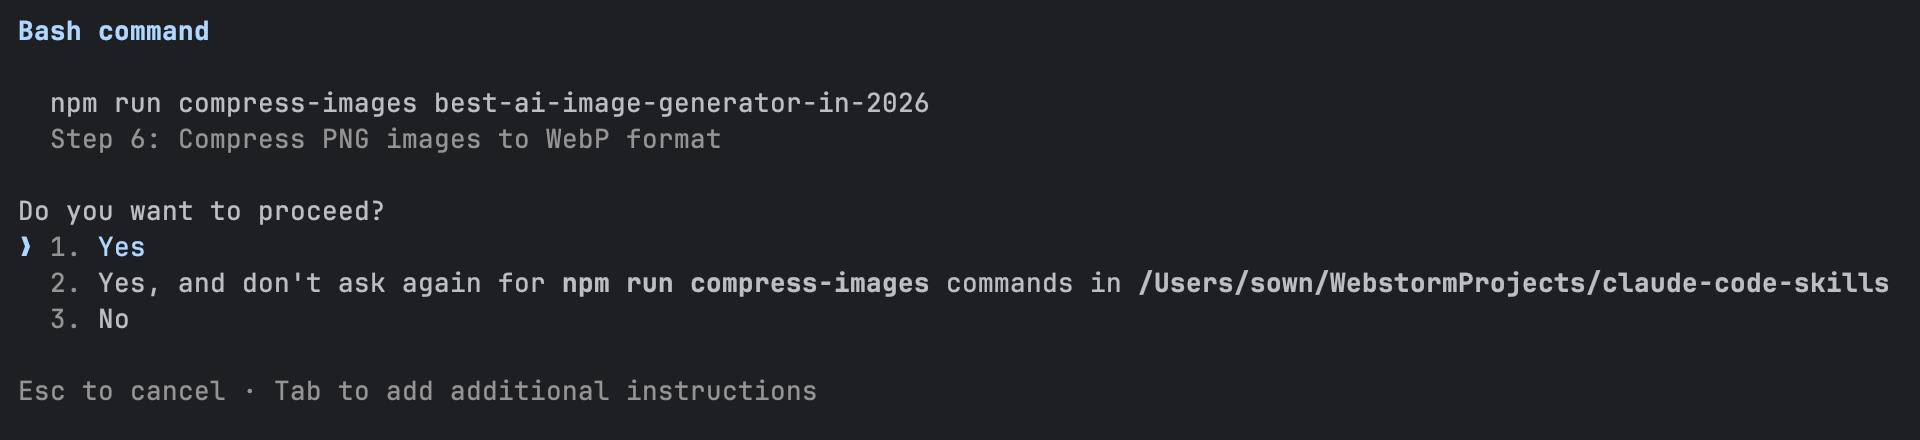Viewport: 1920px width, 440px height.
Task: Click the number "2." list marker
Action: tap(65, 284)
